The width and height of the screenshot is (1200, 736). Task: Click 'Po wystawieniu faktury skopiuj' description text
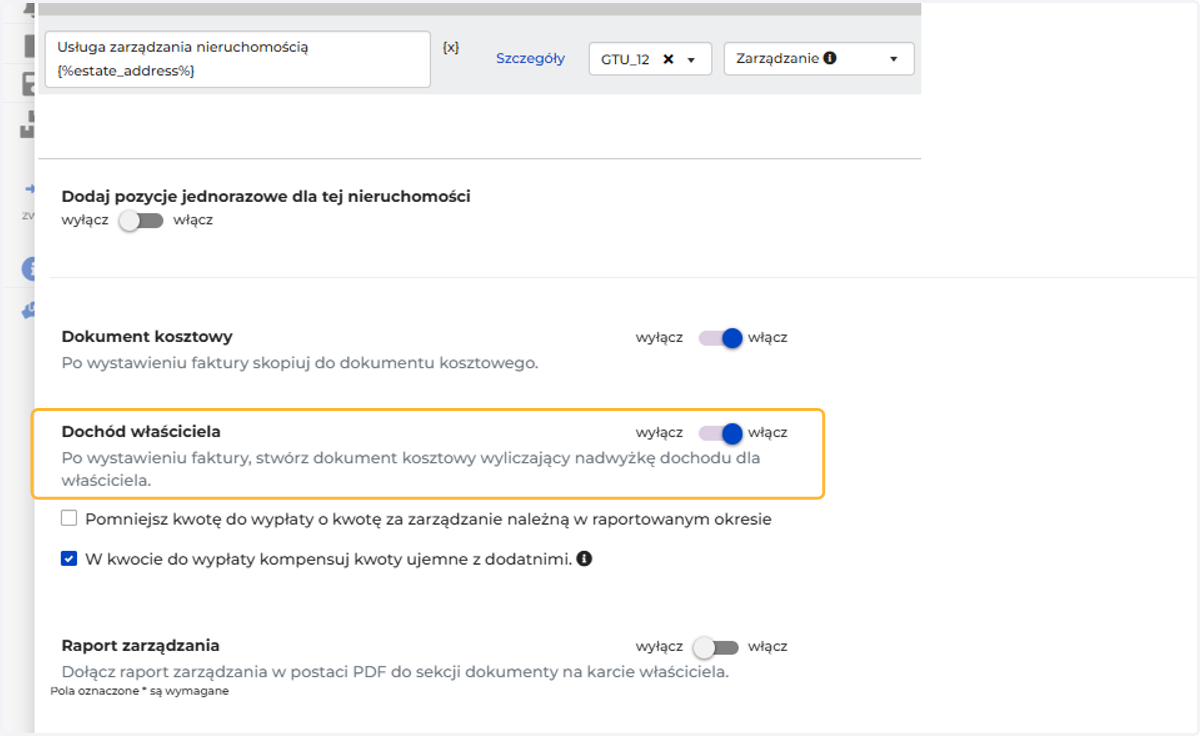pos(300,363)
